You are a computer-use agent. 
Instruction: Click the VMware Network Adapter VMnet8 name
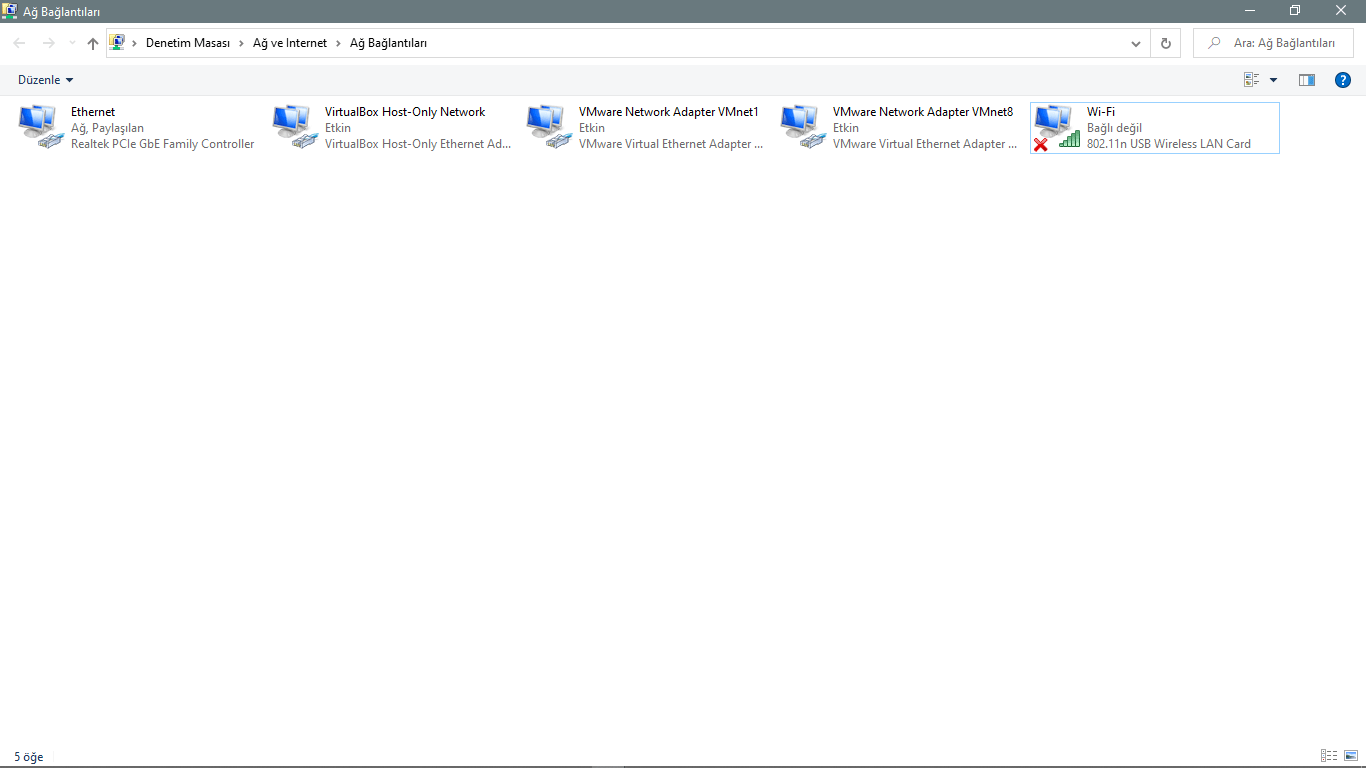tap(923, 112)
